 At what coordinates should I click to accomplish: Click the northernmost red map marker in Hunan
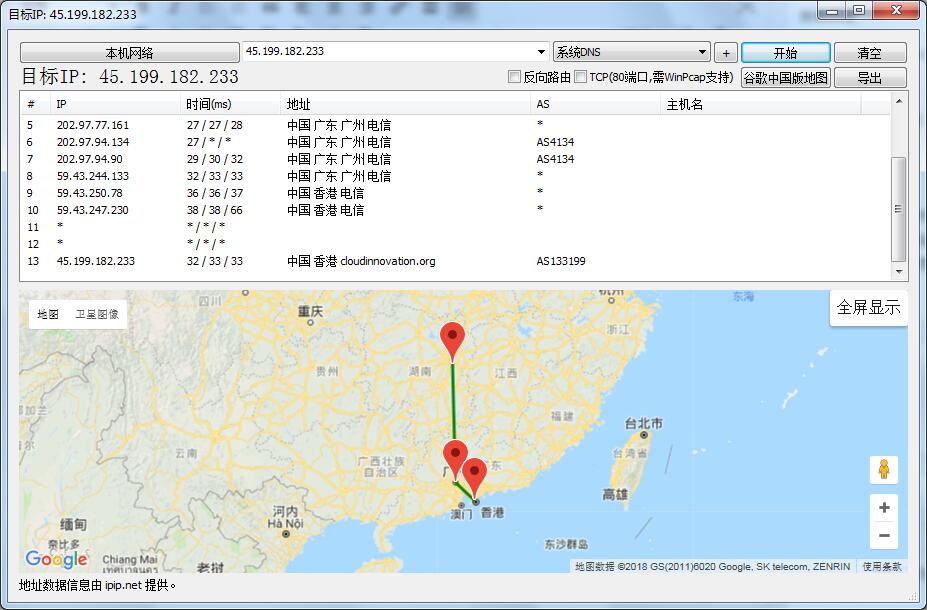click(x=453, y=340)
